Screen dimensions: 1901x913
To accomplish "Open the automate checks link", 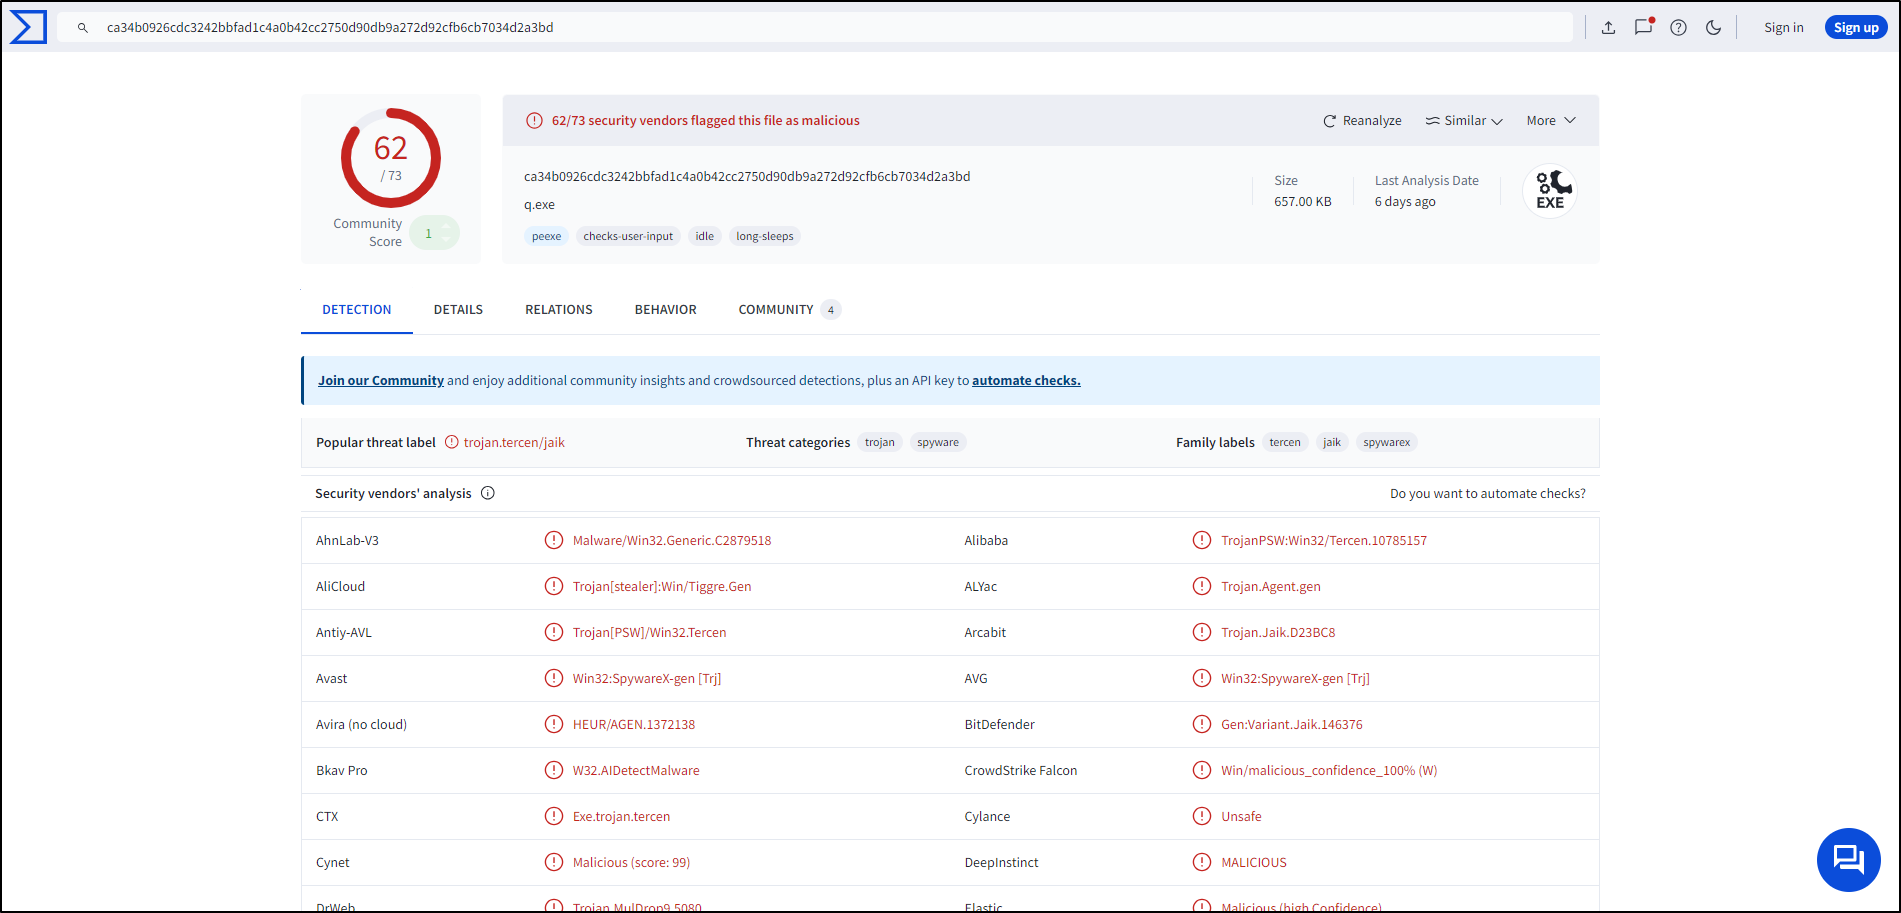I will pyautogui.click(x=1026, y=381).
